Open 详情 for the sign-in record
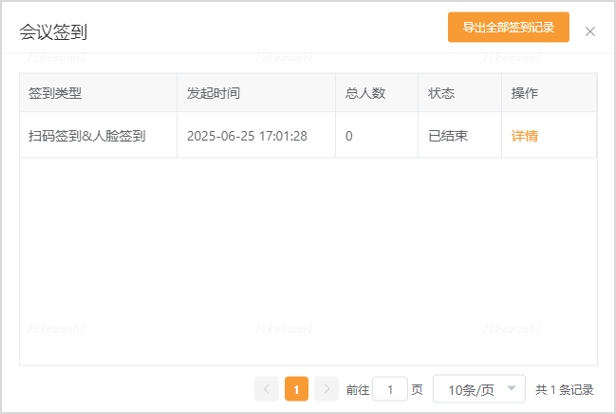Screen dimensions: 616x414 pos(524,136)
